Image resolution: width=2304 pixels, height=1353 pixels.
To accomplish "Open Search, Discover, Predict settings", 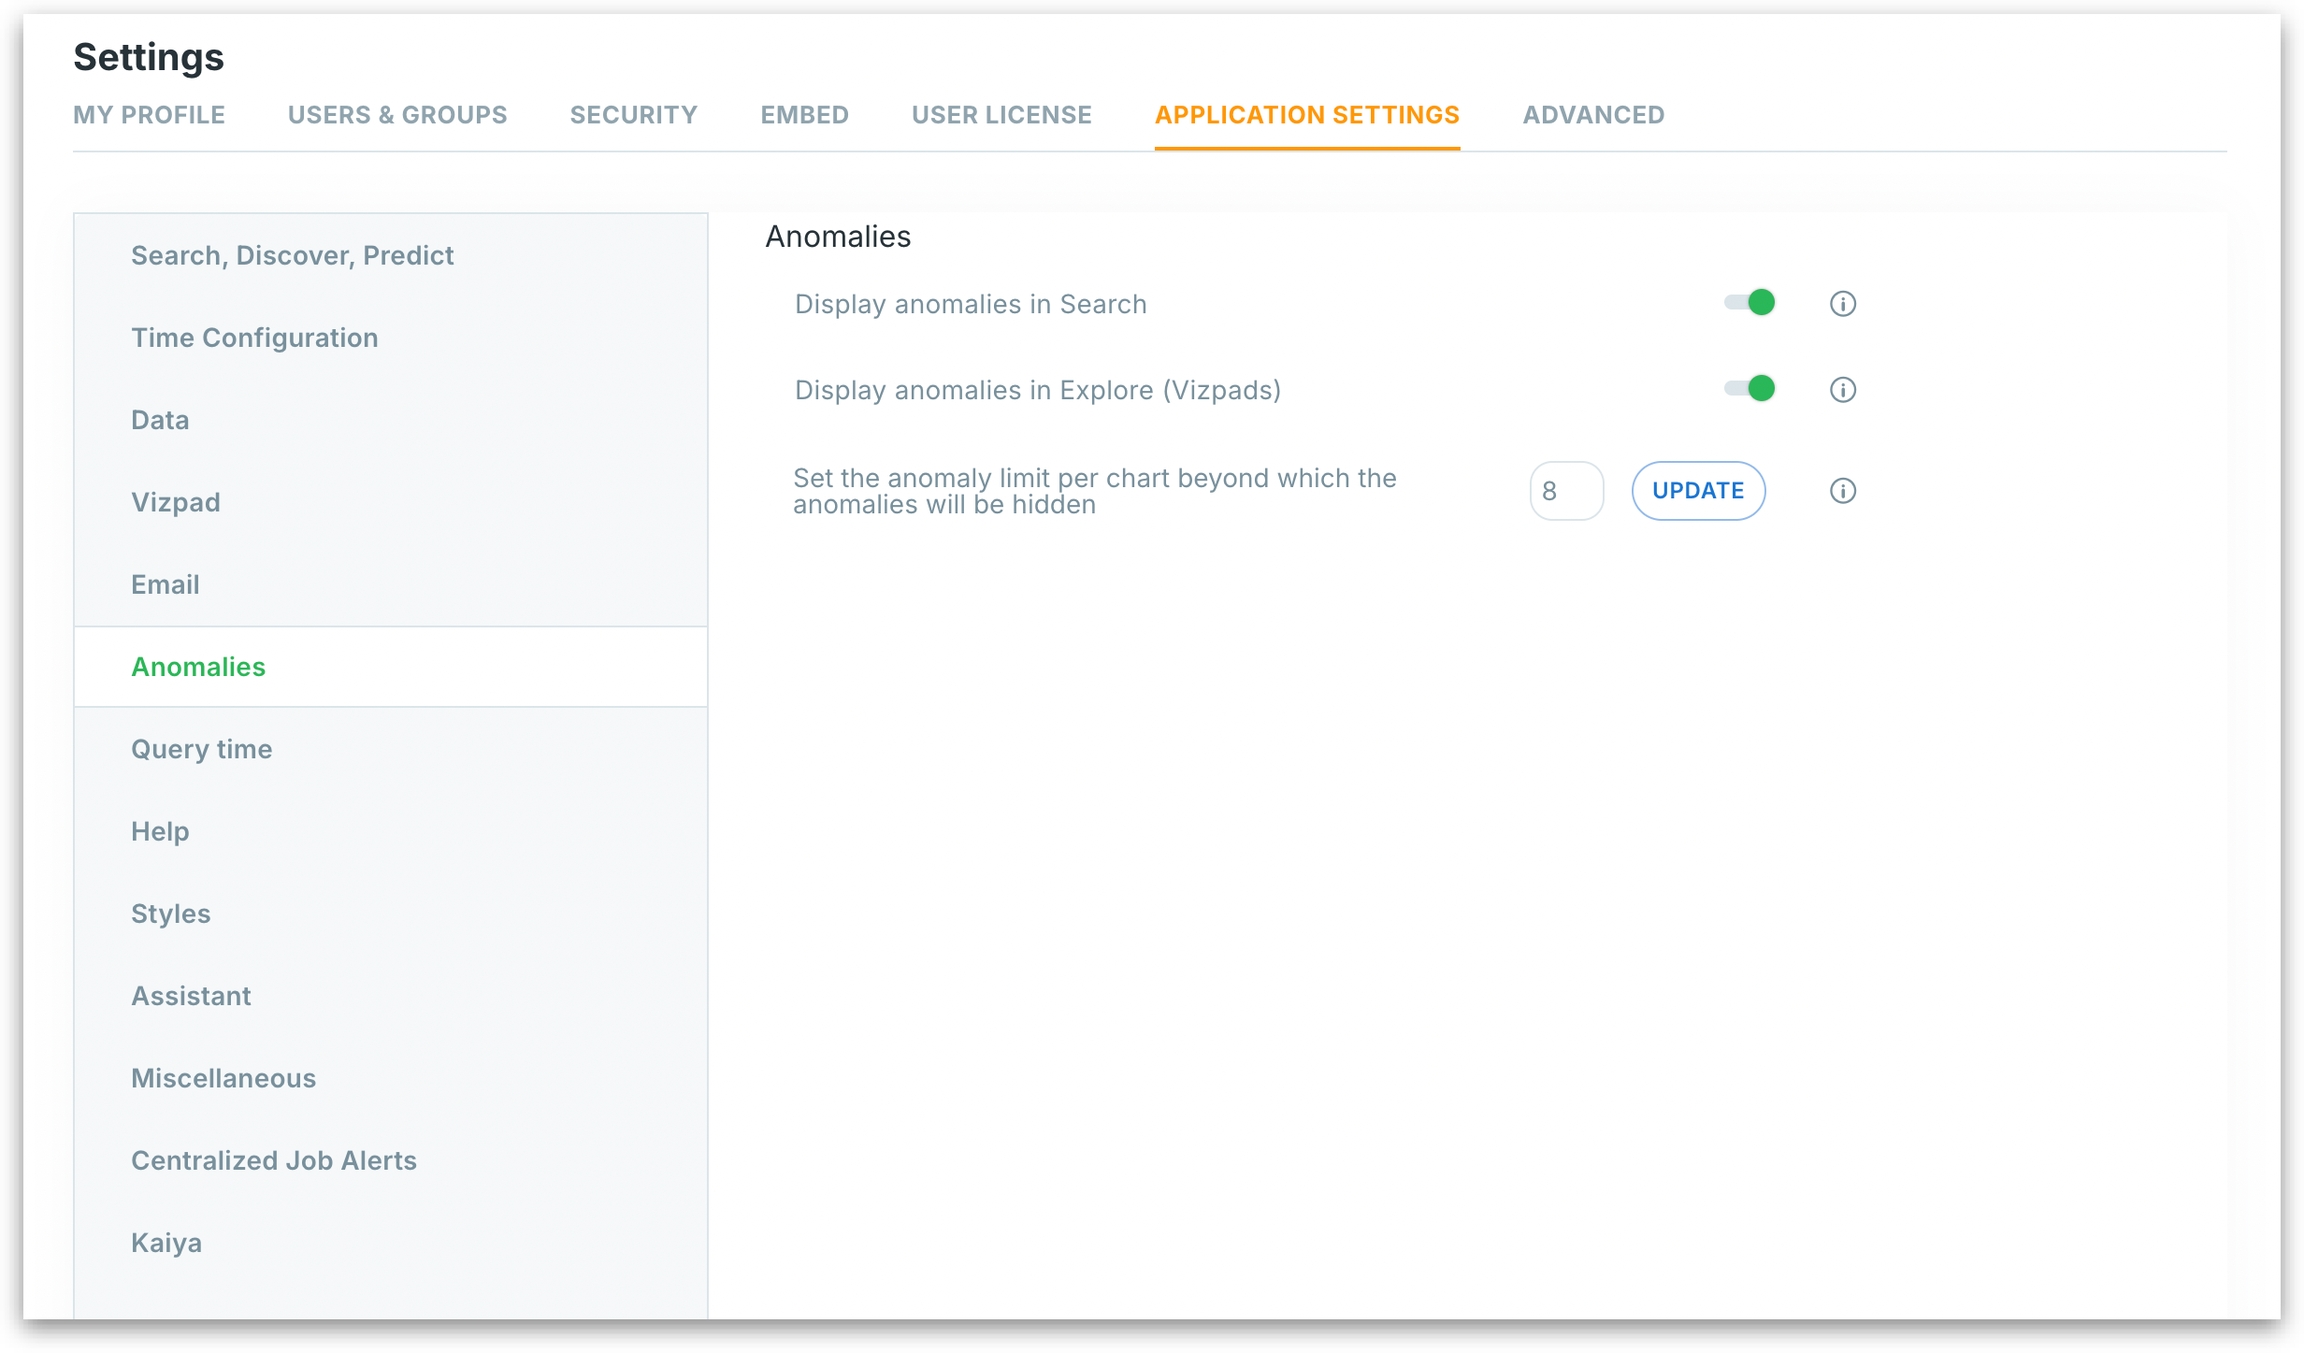I will tap(292, 256).
